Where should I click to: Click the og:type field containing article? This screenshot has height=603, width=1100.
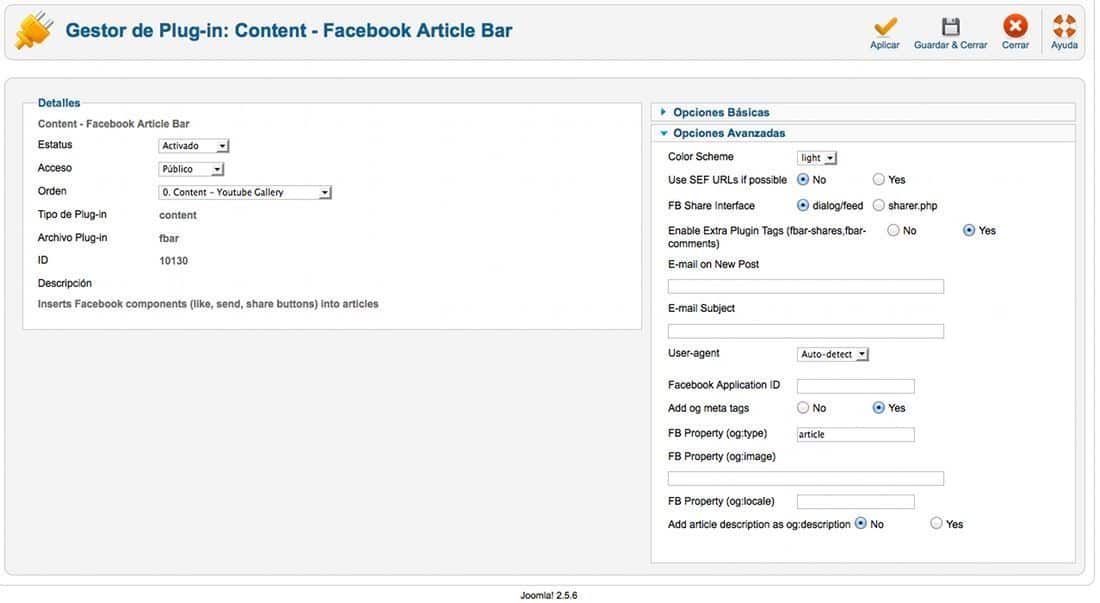click(x=855, y=434)
